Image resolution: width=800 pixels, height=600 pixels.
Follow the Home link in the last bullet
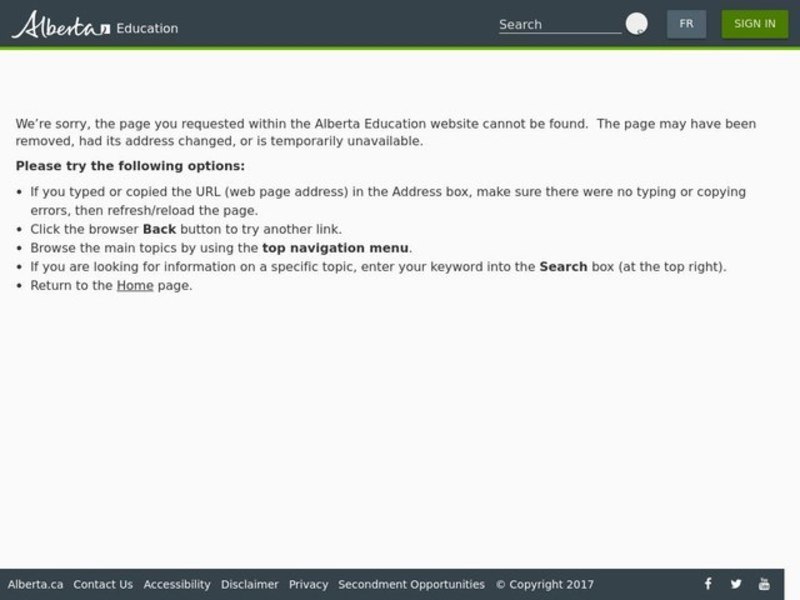pyautogui.click(x=135, y=285)
